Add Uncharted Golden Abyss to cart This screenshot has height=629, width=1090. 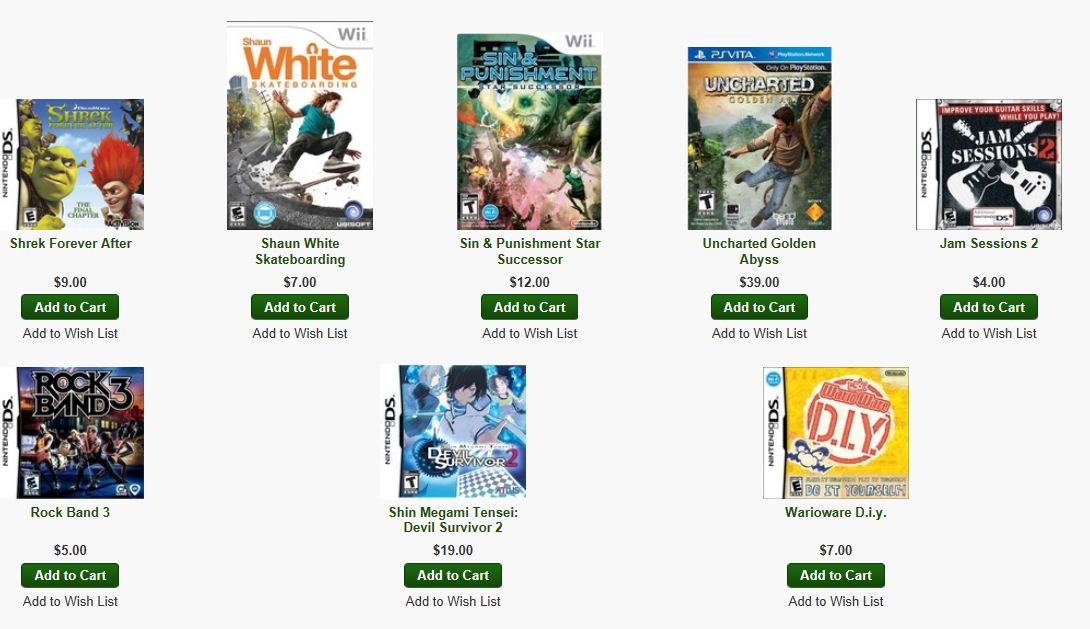click(759, 307)
